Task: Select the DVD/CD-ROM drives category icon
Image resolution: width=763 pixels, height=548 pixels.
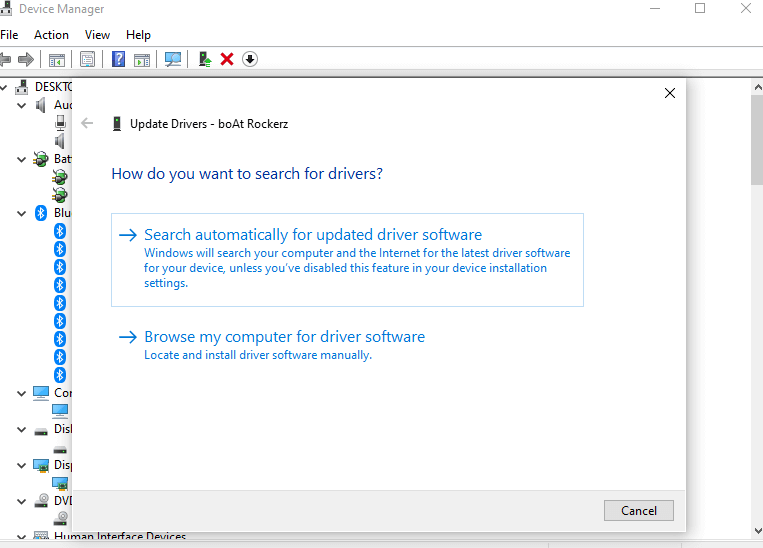Action: tap(41, 501)
